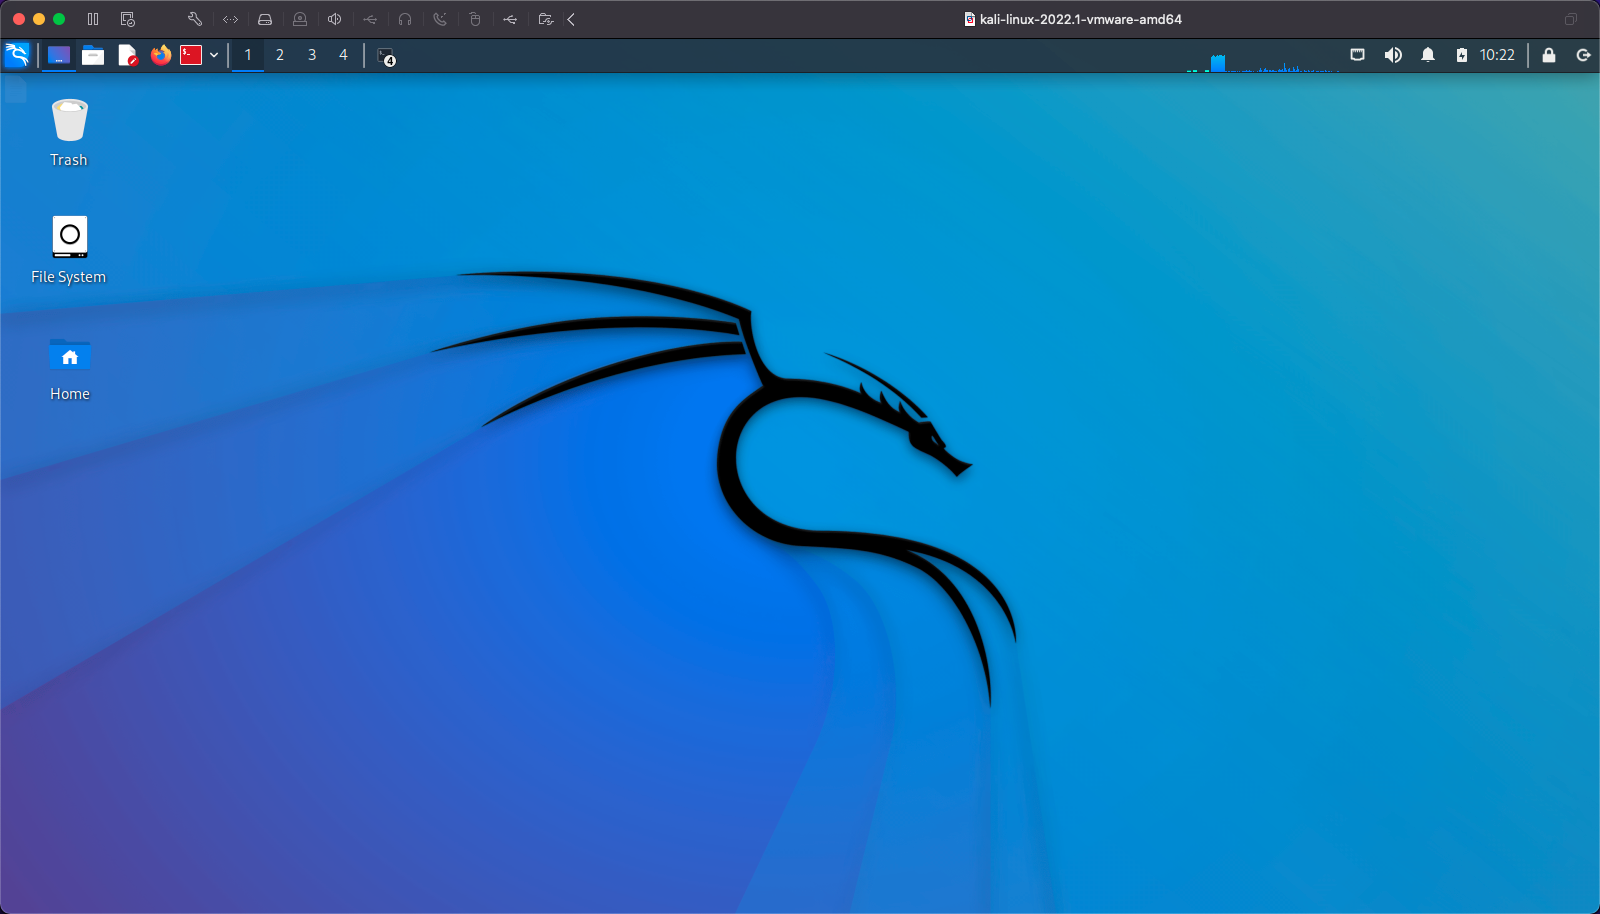Image resolution: width=1600 pixels, height=914 pixels.
Task: Click the VMware camera device icon
Action: coord(300,19)
